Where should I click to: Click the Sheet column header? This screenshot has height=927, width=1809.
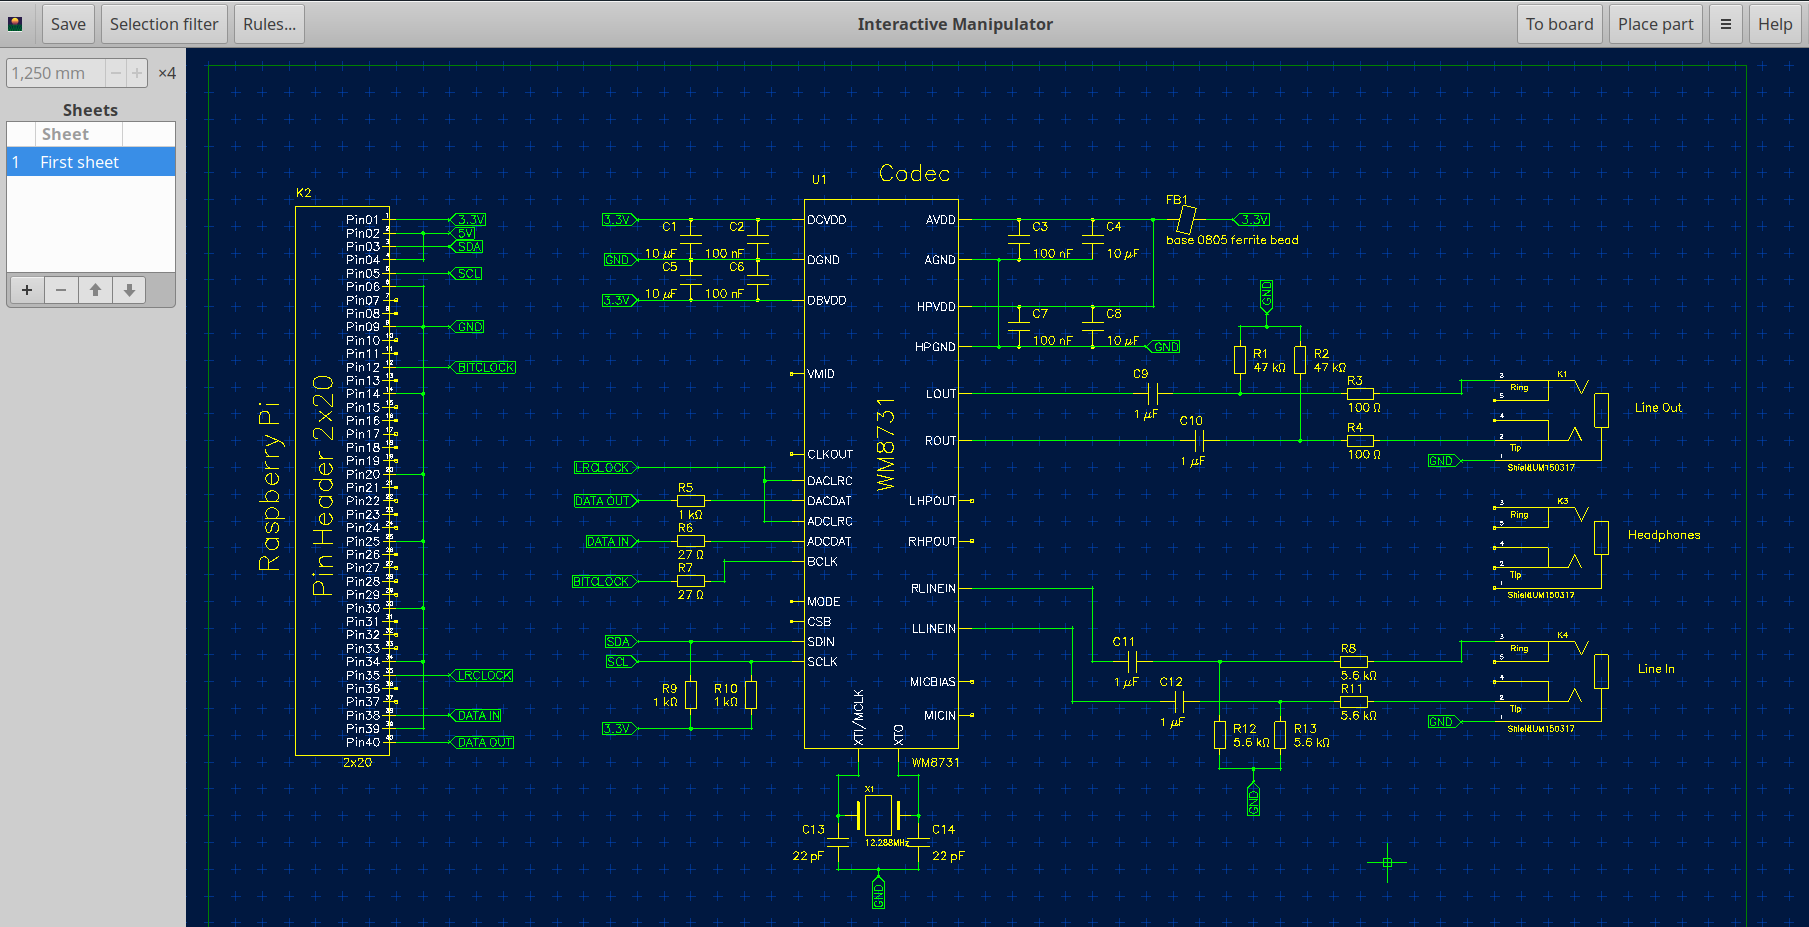click(x=79, y=134)
